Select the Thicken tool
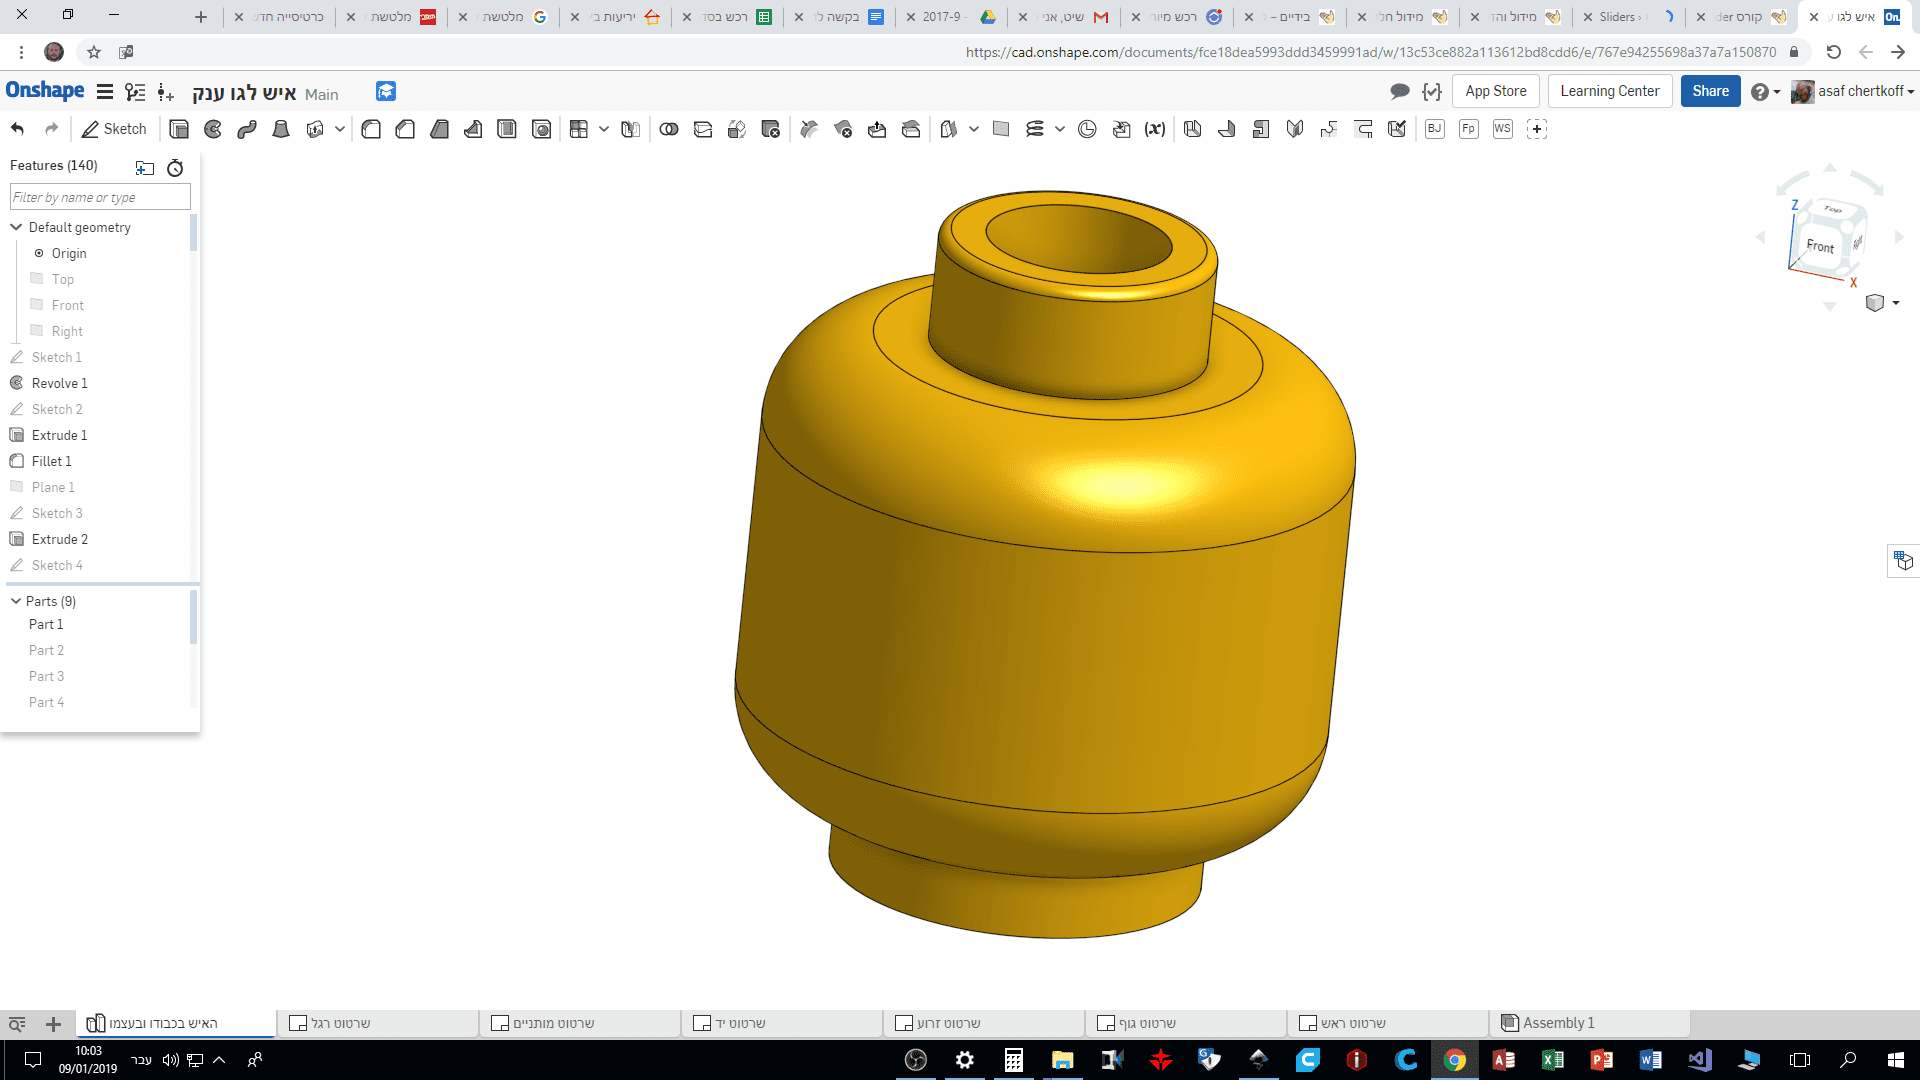Screen dimensions: 1920x1080 315,129
